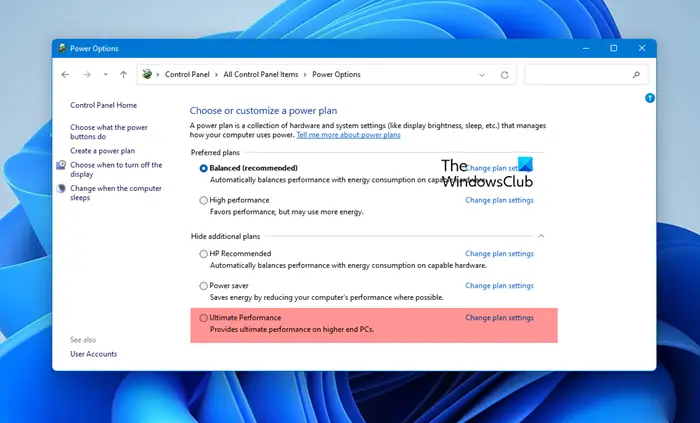This screenshot has height=423, width=700.
Task: Select the Power saver radio button
Action: click(204, 286)
